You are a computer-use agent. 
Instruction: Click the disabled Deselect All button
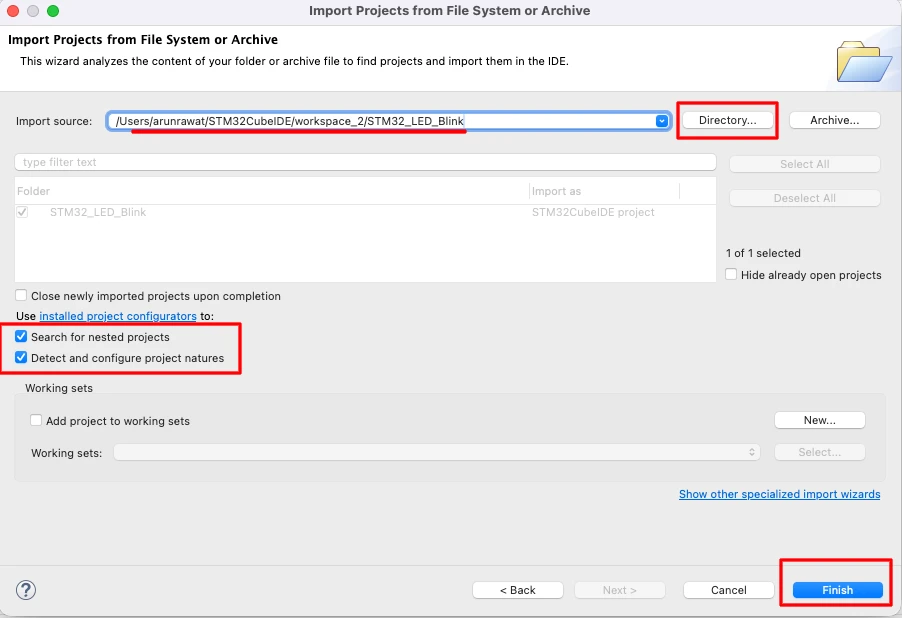click(x=805, y=198)
